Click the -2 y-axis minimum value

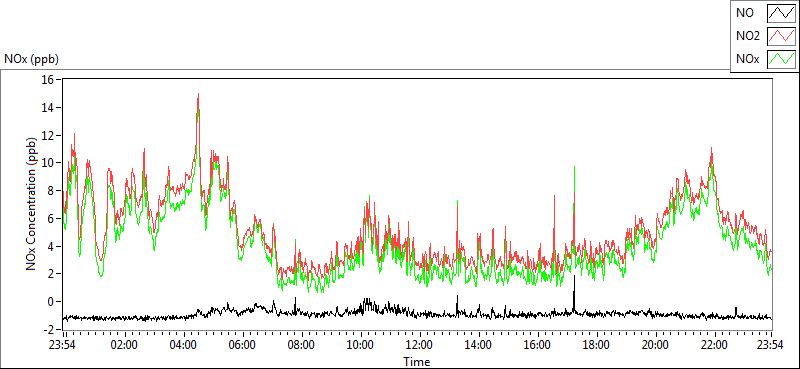click(x=49, y=329)
